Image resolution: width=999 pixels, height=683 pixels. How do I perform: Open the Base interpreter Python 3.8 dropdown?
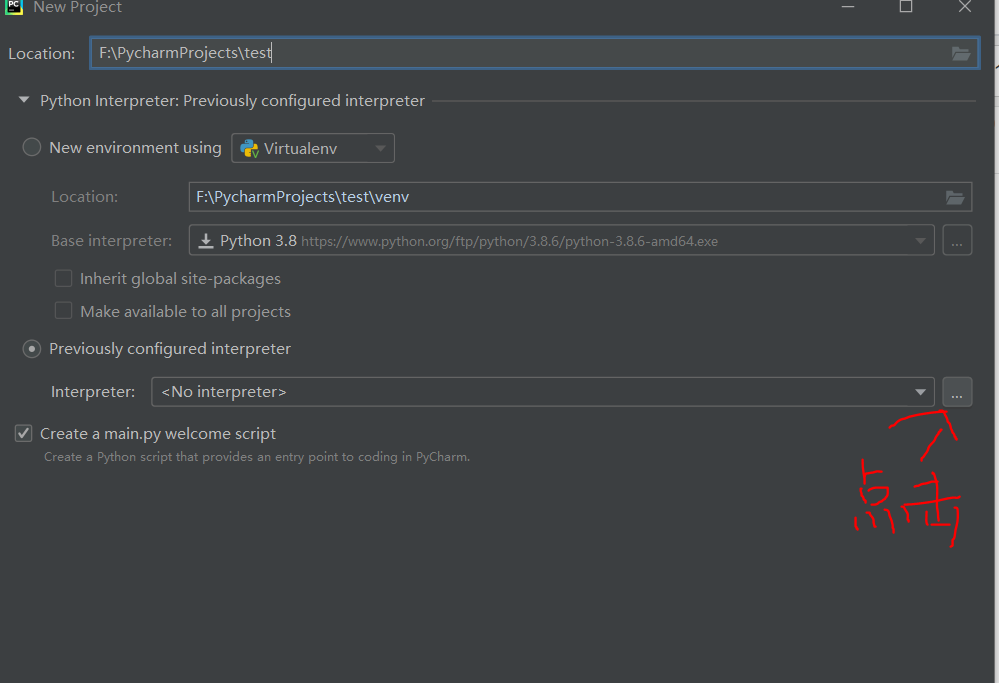click(x=561, y=240)
